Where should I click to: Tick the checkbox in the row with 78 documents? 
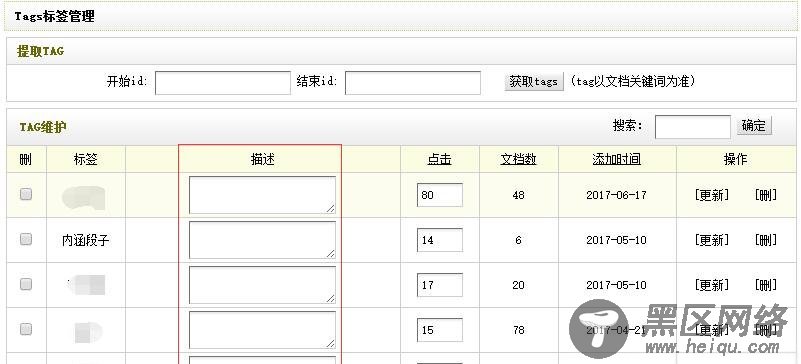26,329
